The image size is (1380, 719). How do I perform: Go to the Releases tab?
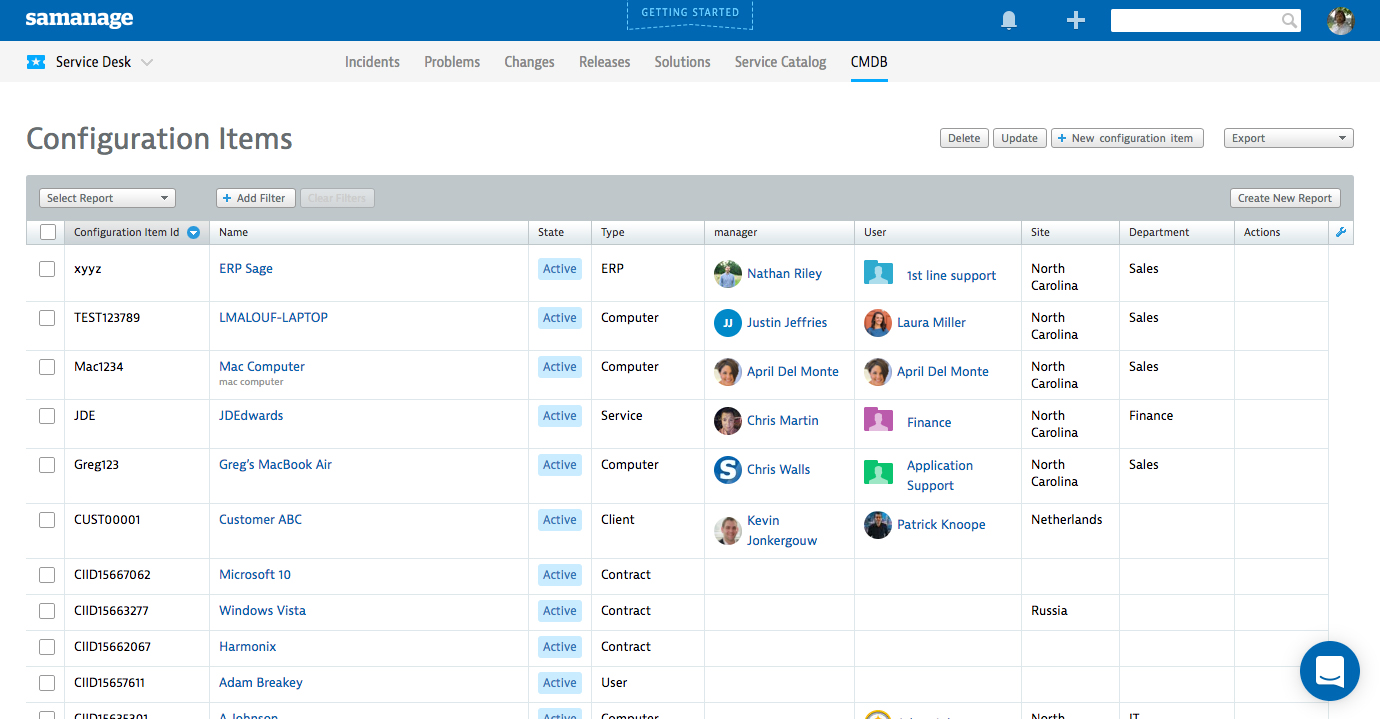[x=604, y=62]
